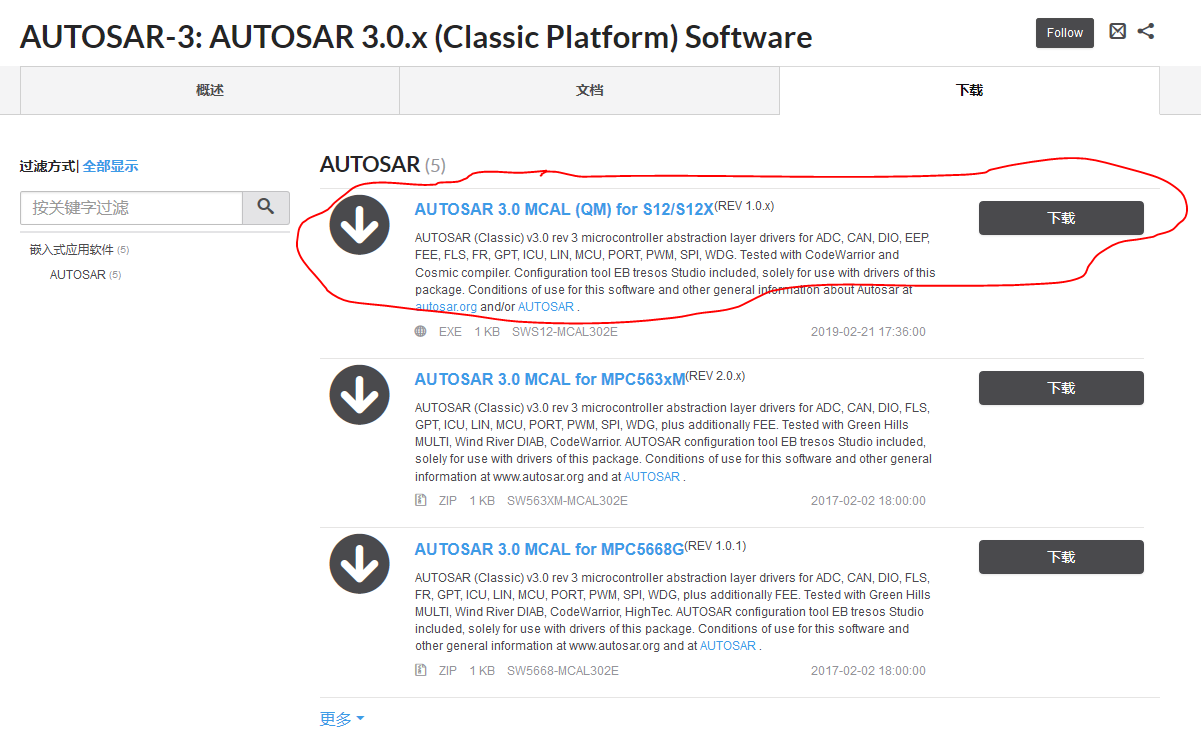The image size is (1201, 738).
Task: Click the ZIP file icon for SW563XM-MCAL302E
Action: 421,501
